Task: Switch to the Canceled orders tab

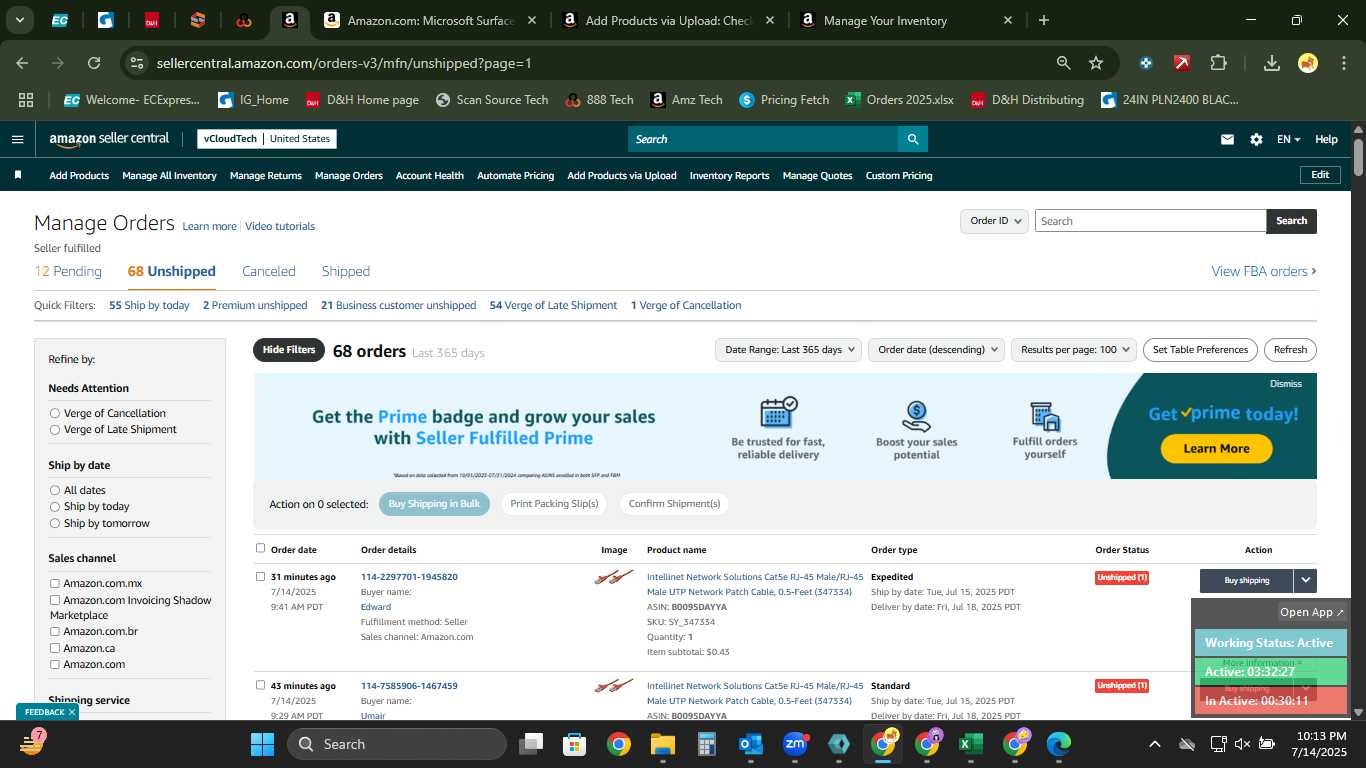Action: pos(269,271)
